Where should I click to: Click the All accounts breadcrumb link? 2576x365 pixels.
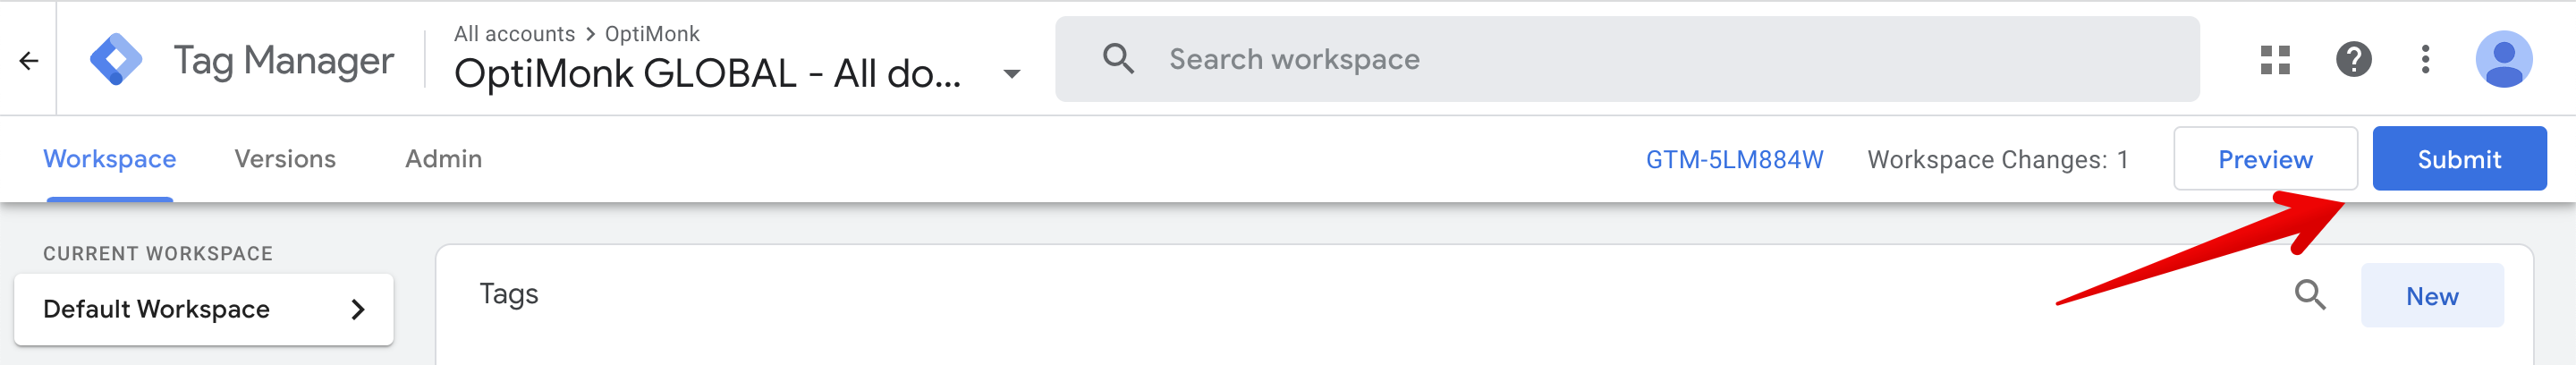point(514,34)
